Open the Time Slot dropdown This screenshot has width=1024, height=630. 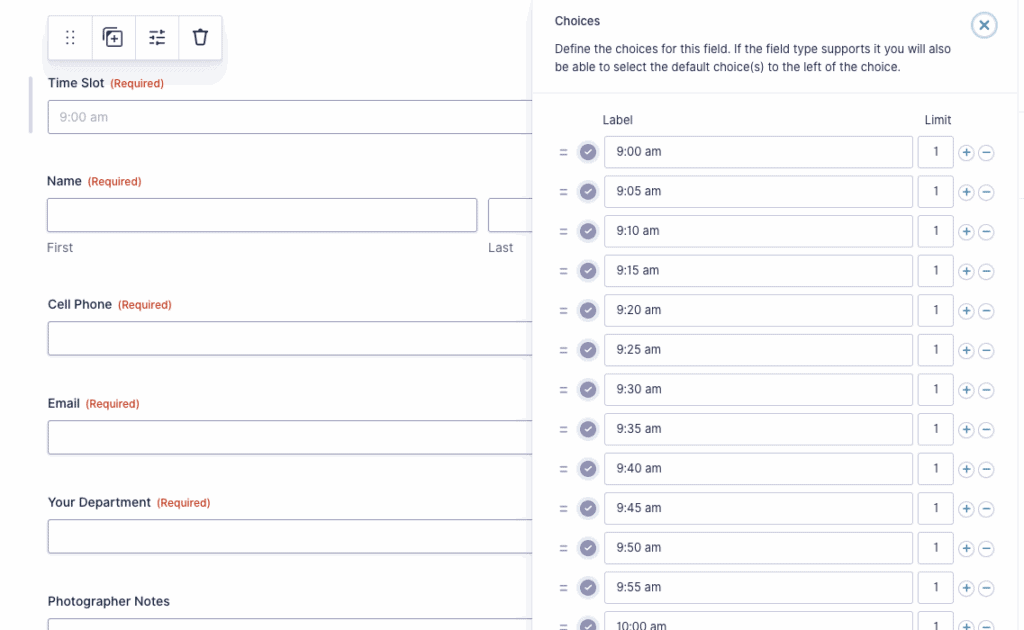[290, 117]
